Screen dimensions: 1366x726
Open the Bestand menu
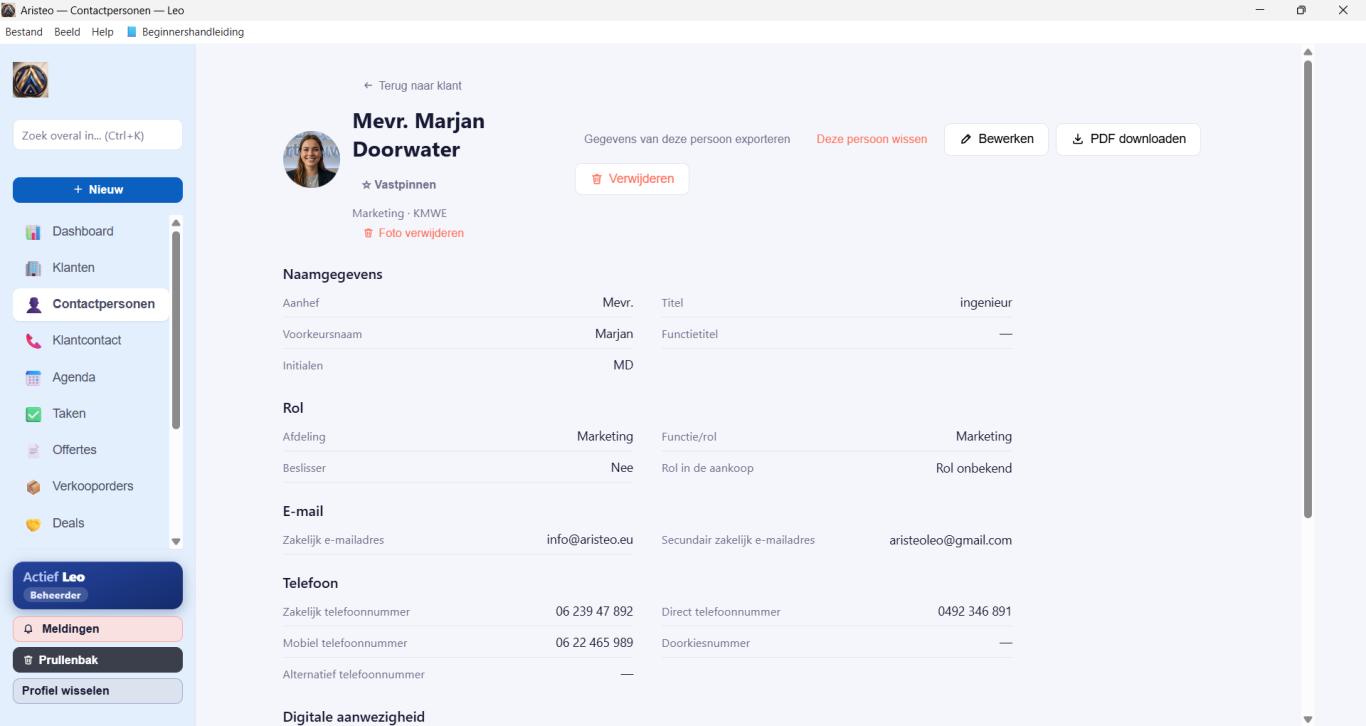[24, 32]
